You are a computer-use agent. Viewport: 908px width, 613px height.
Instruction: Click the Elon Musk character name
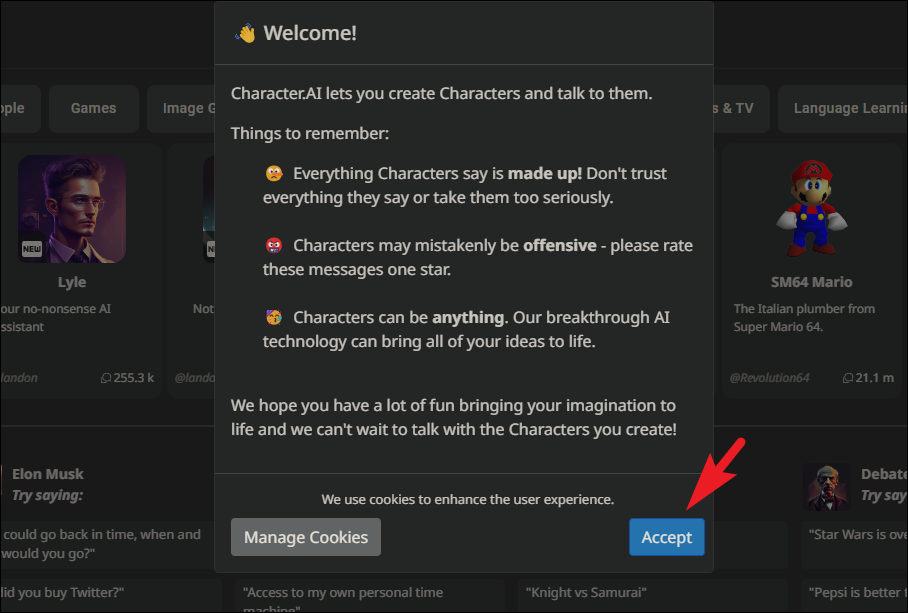point(47,474)
